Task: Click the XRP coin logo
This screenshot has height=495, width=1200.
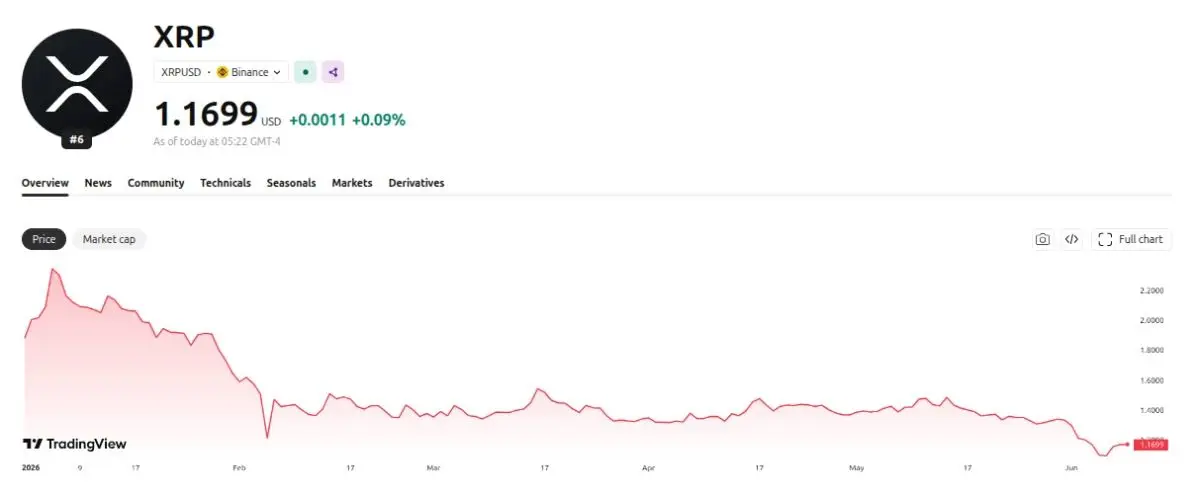Action: click(77, 83)
